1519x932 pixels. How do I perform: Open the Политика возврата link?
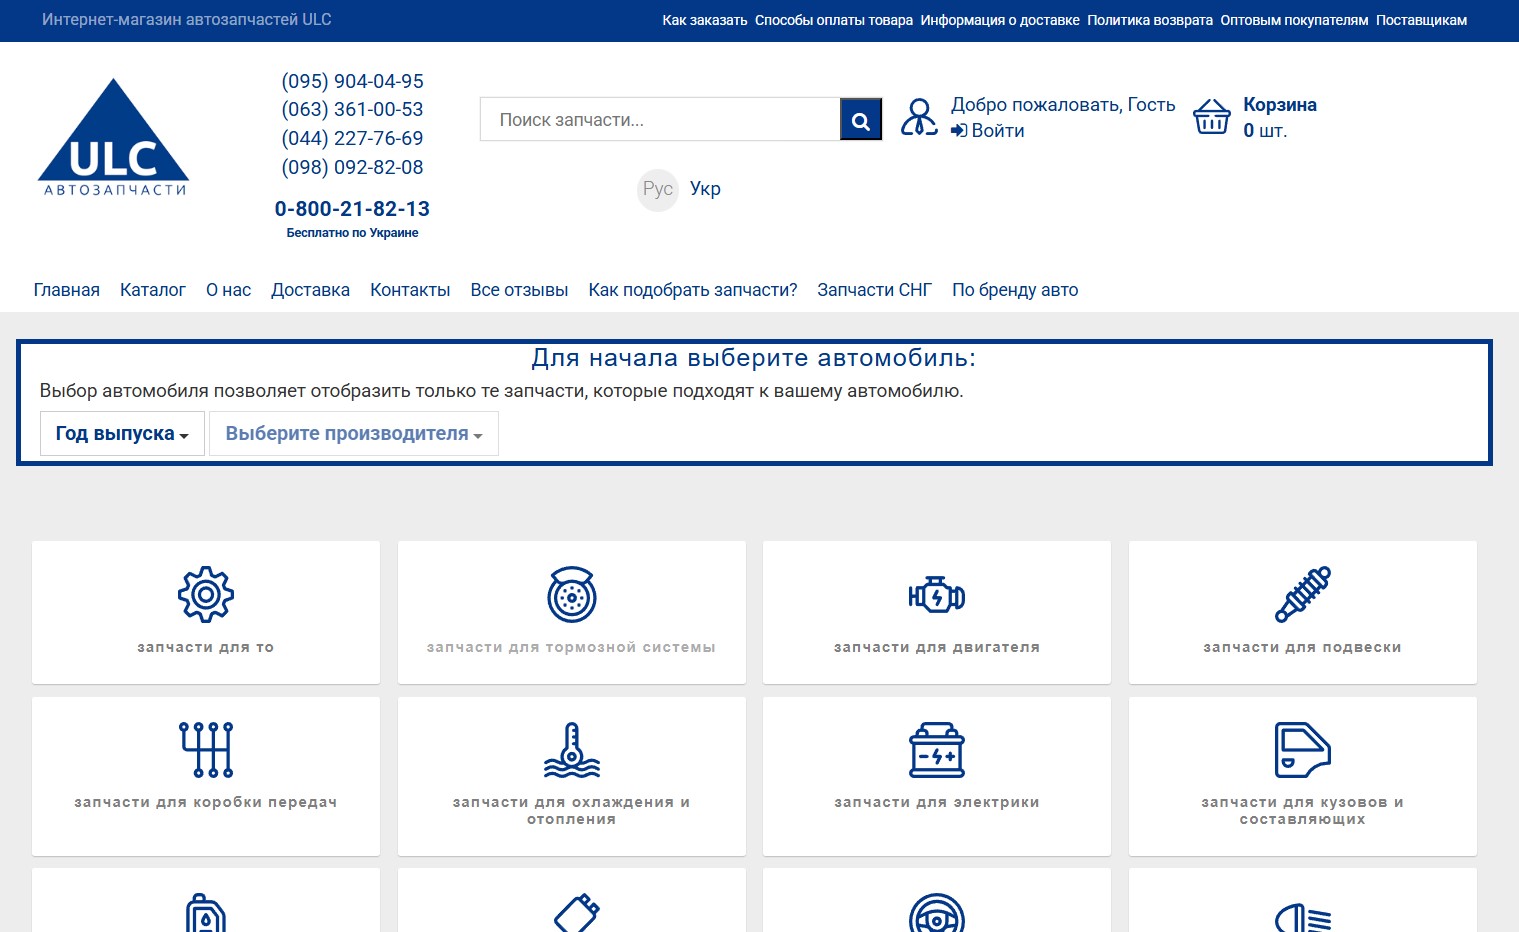pyautogui.click(x=1149, y=20)
